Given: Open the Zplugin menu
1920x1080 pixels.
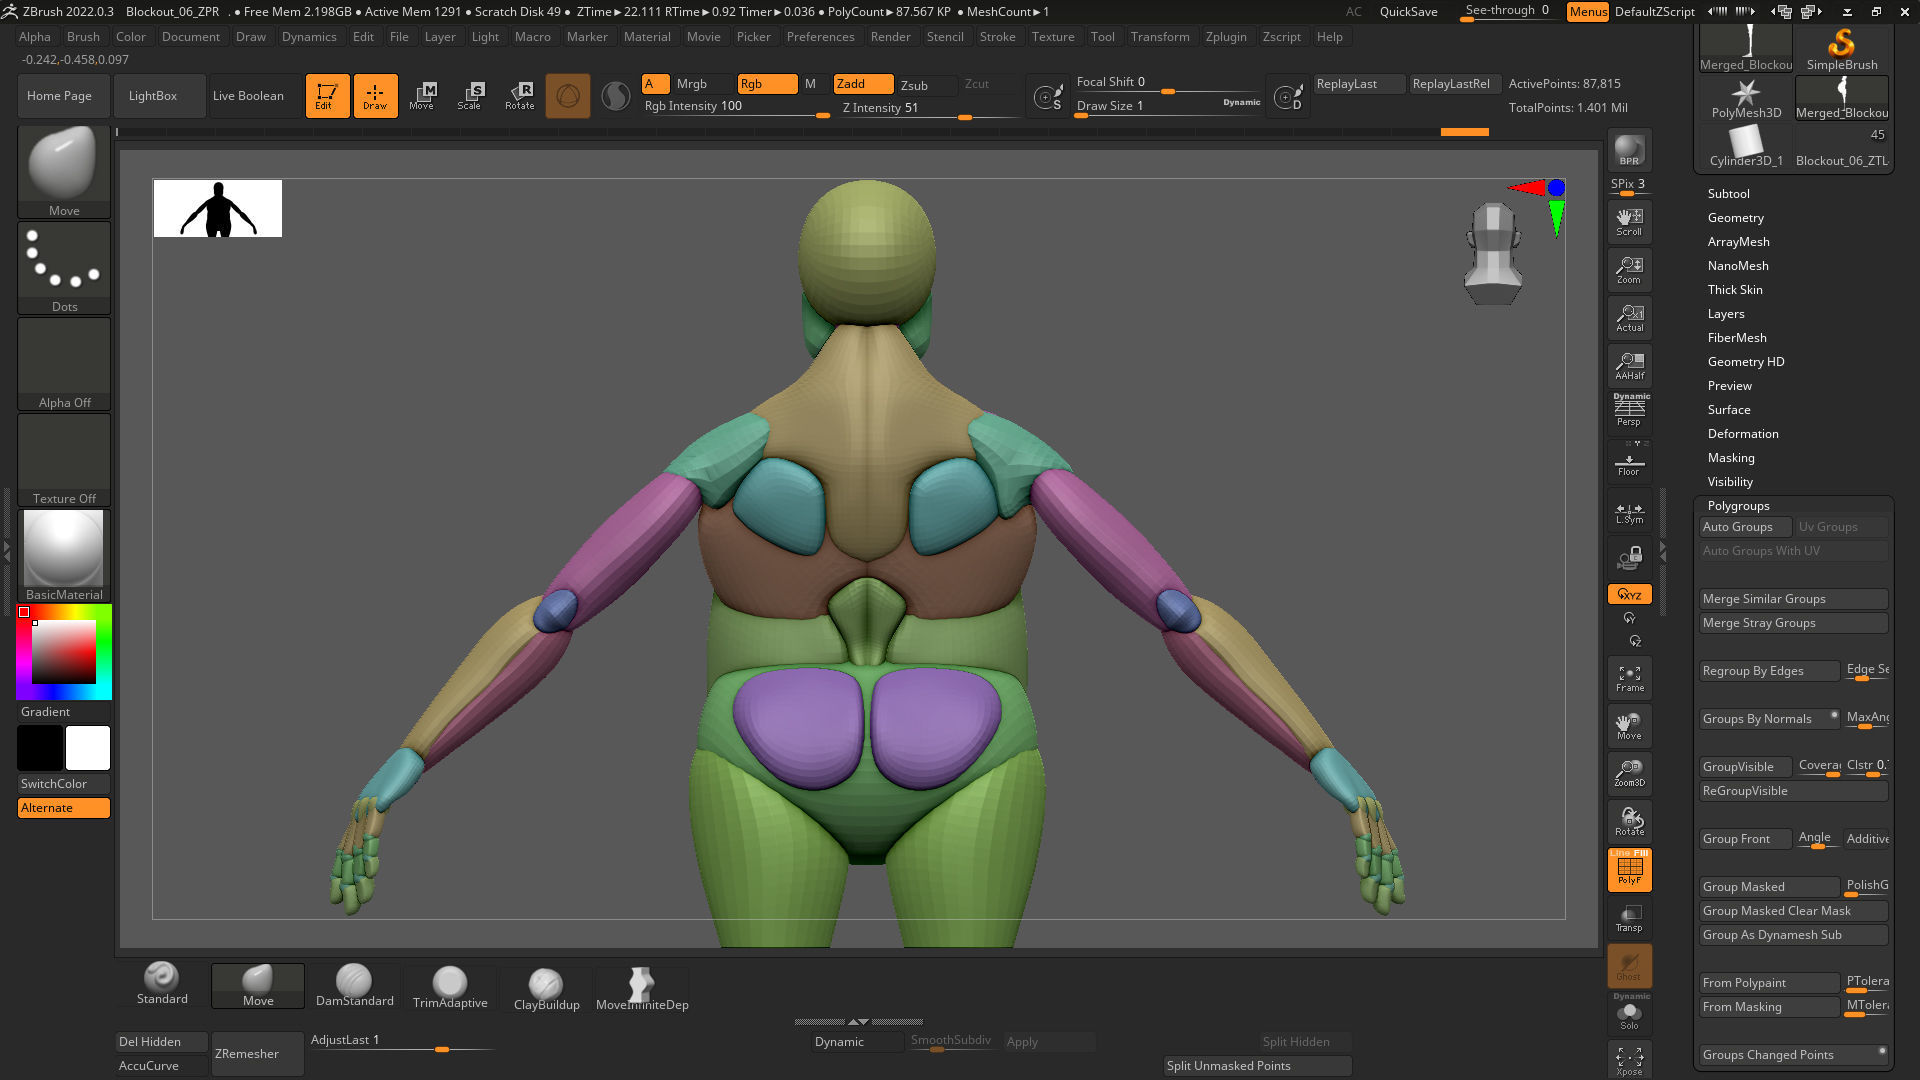Looking at the screenshot, I should (x=1226, y=37).
